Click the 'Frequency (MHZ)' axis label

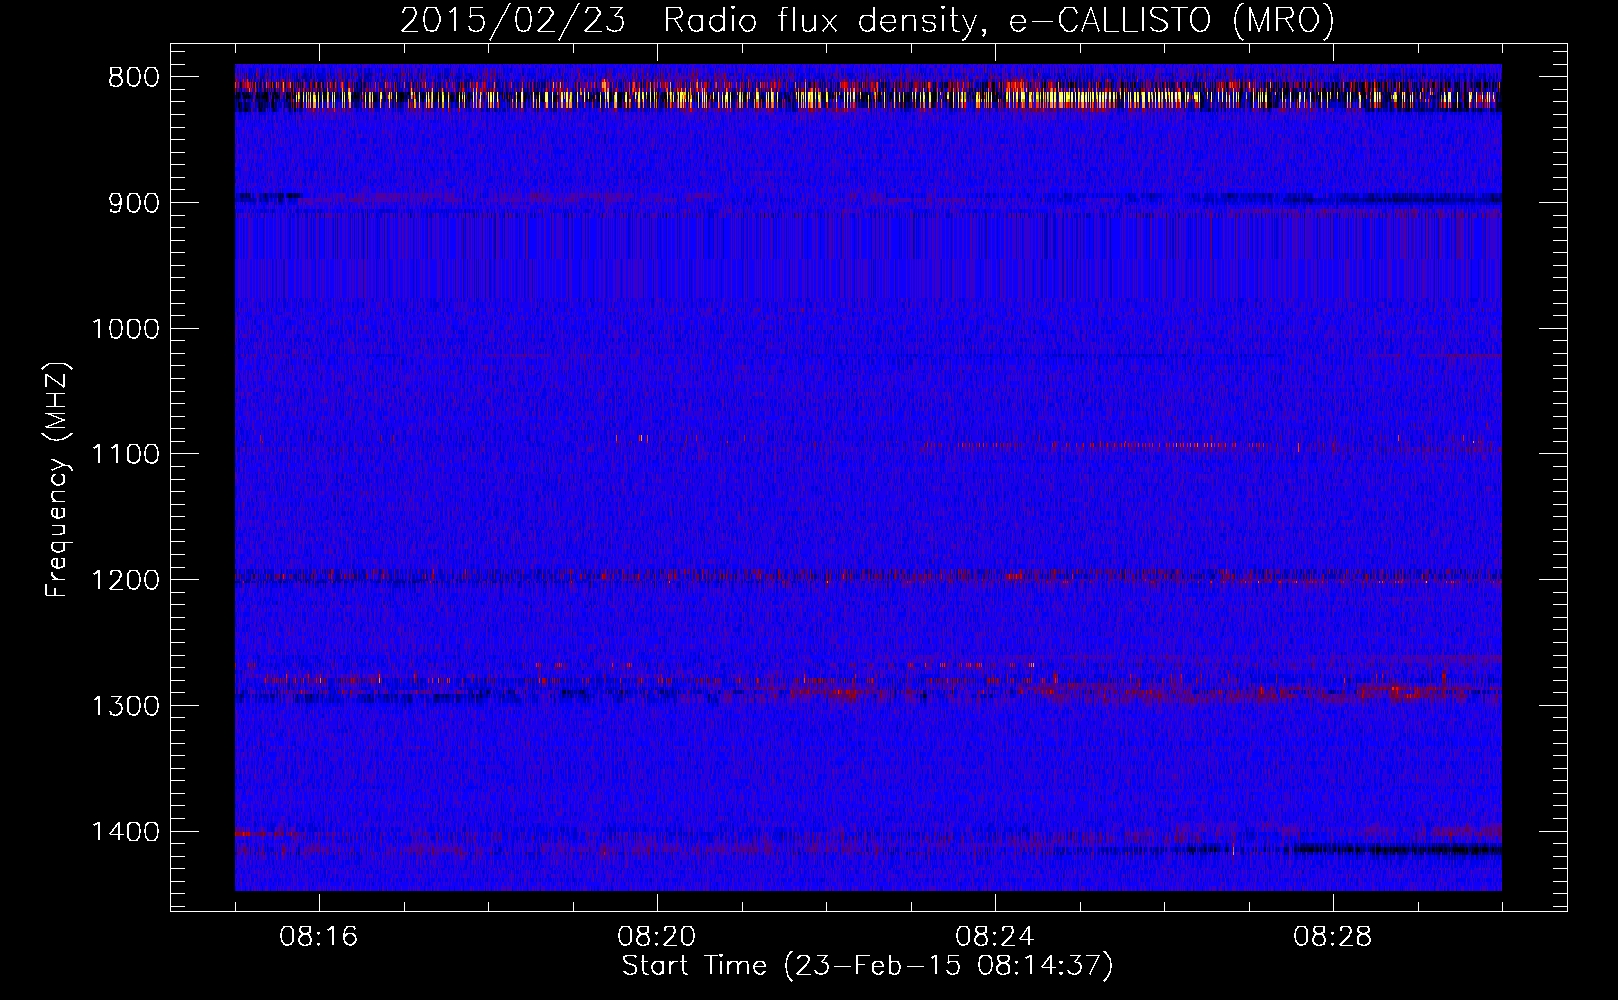point(58,480)
